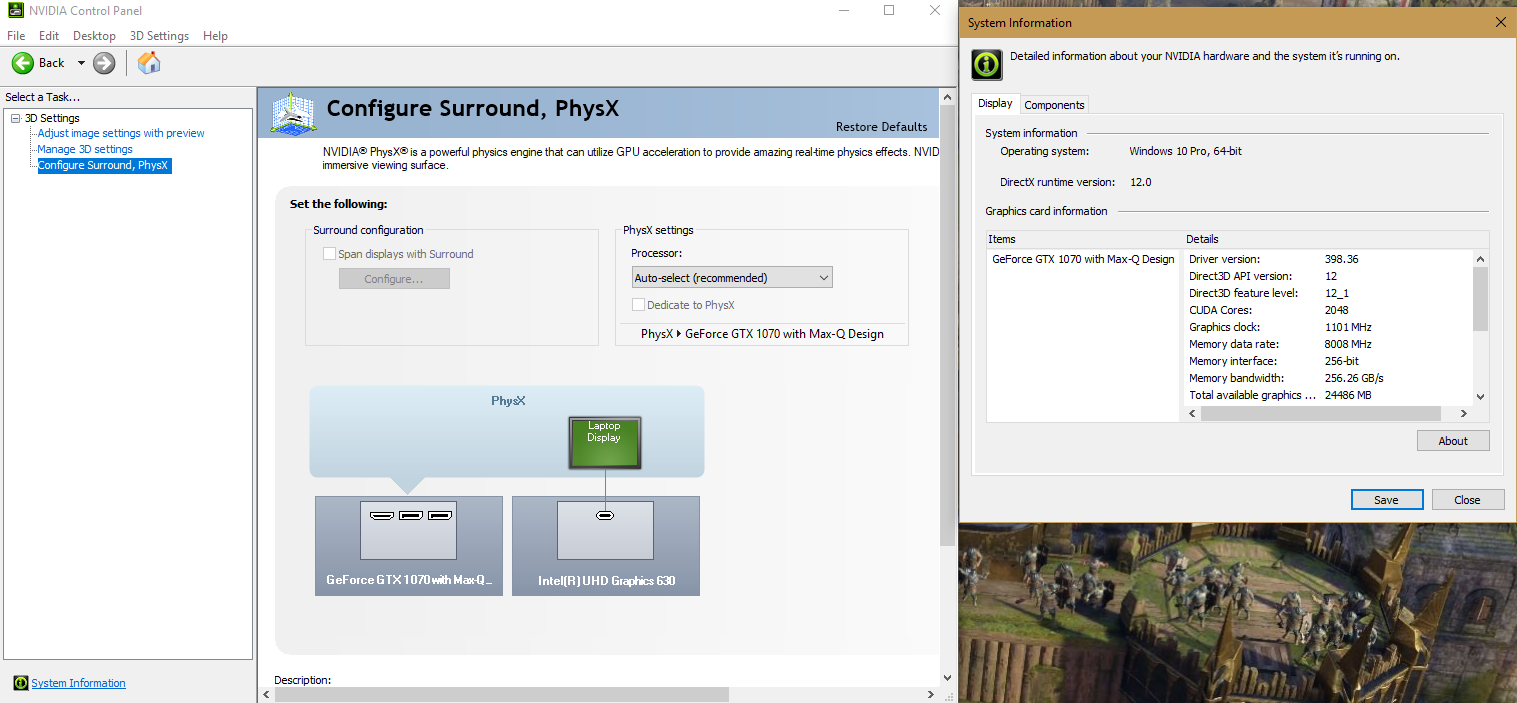This screenshot has height=703, width=1517.
Task: Select Manage 3D settings in the tree
Action: click(x=85, y=149)
